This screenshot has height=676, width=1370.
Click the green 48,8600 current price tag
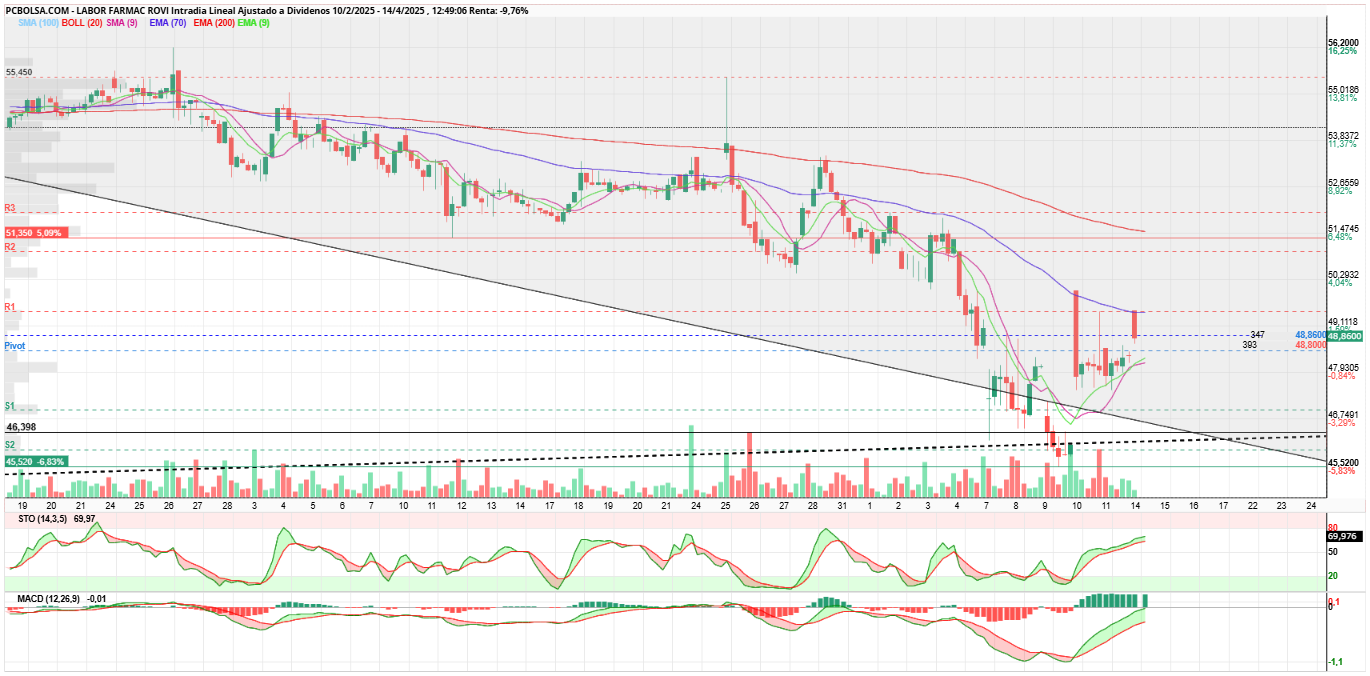(x=1345, y=337)
